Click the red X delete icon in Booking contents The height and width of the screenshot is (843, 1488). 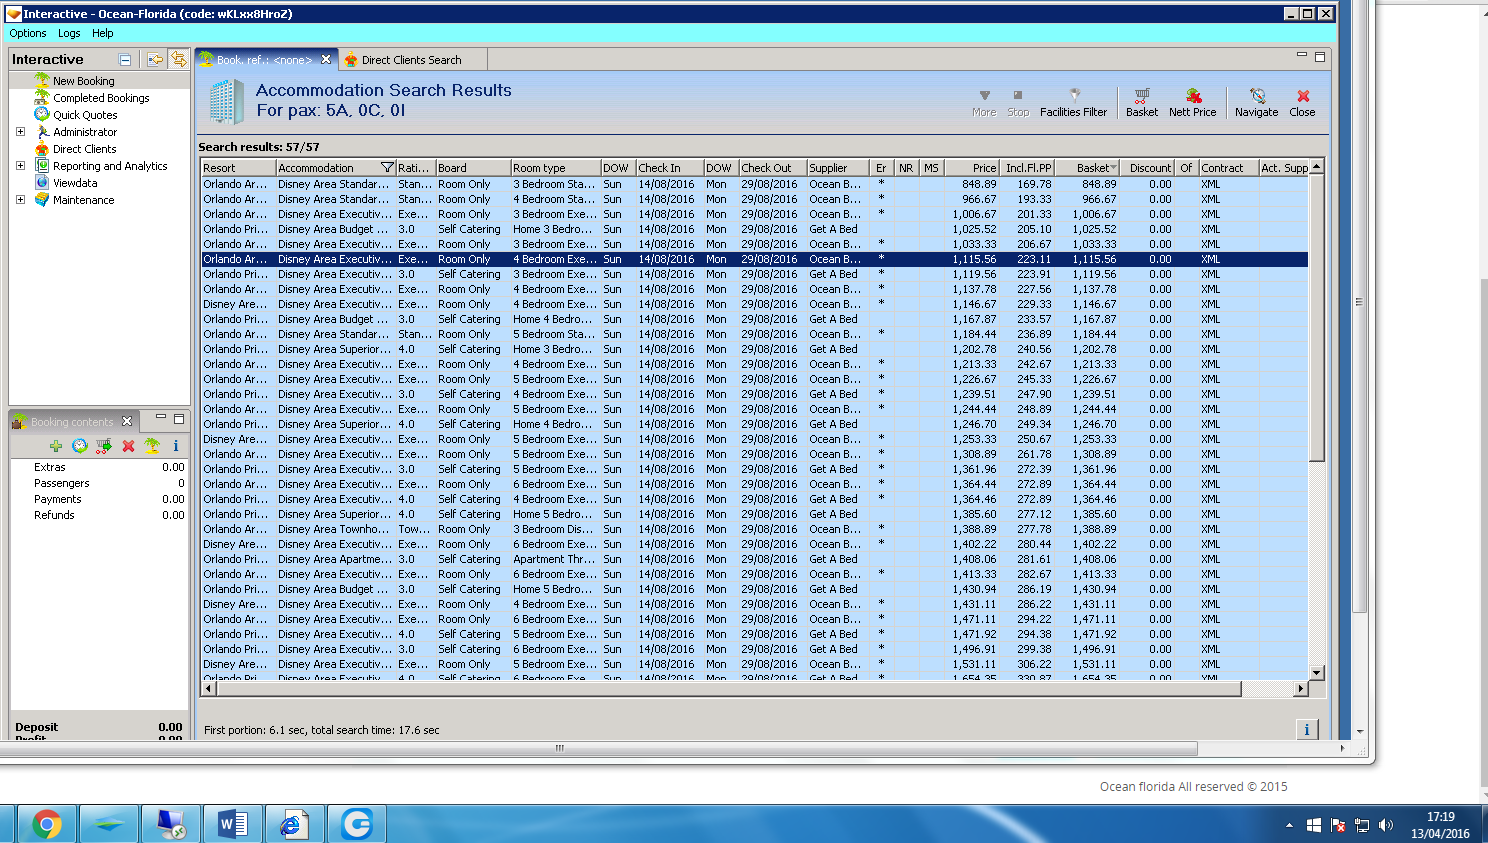(128, 446)
